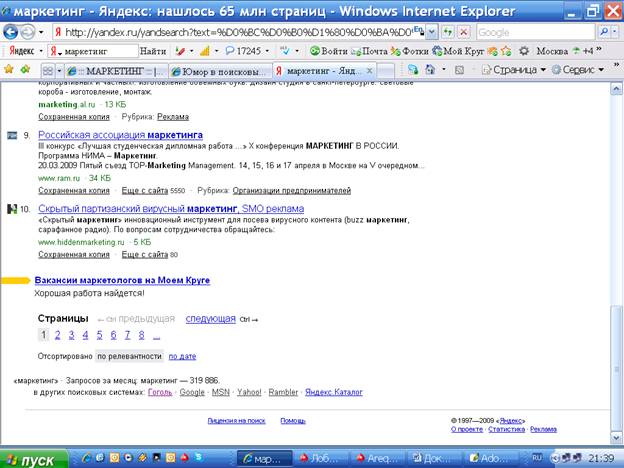Viewport: 624px width, 468px height.
Task: Click the browser Back arrow button
Action: click(x=12, y=31)
